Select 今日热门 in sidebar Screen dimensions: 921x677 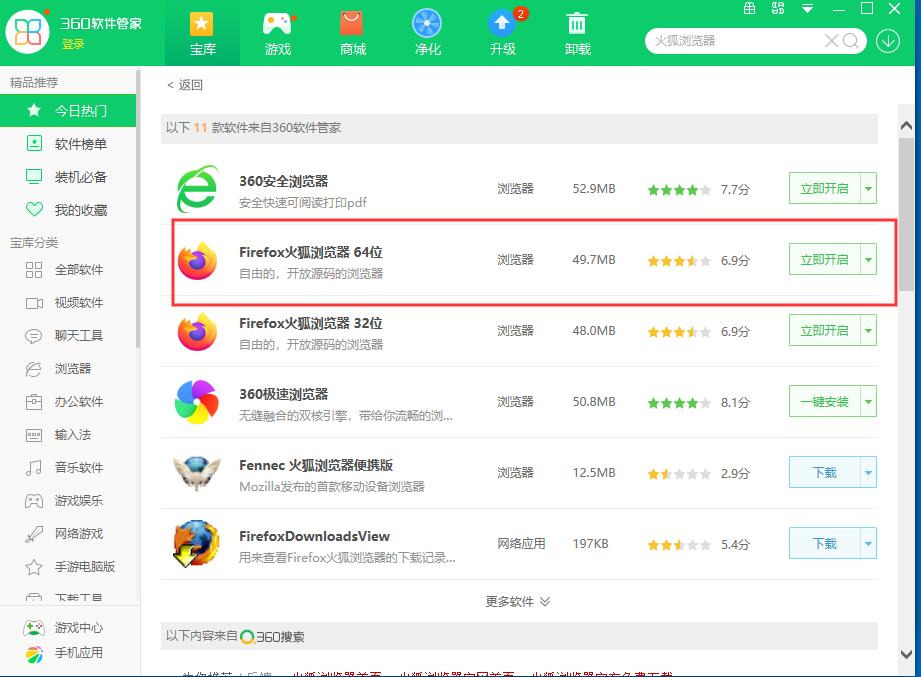coord(68,110)
